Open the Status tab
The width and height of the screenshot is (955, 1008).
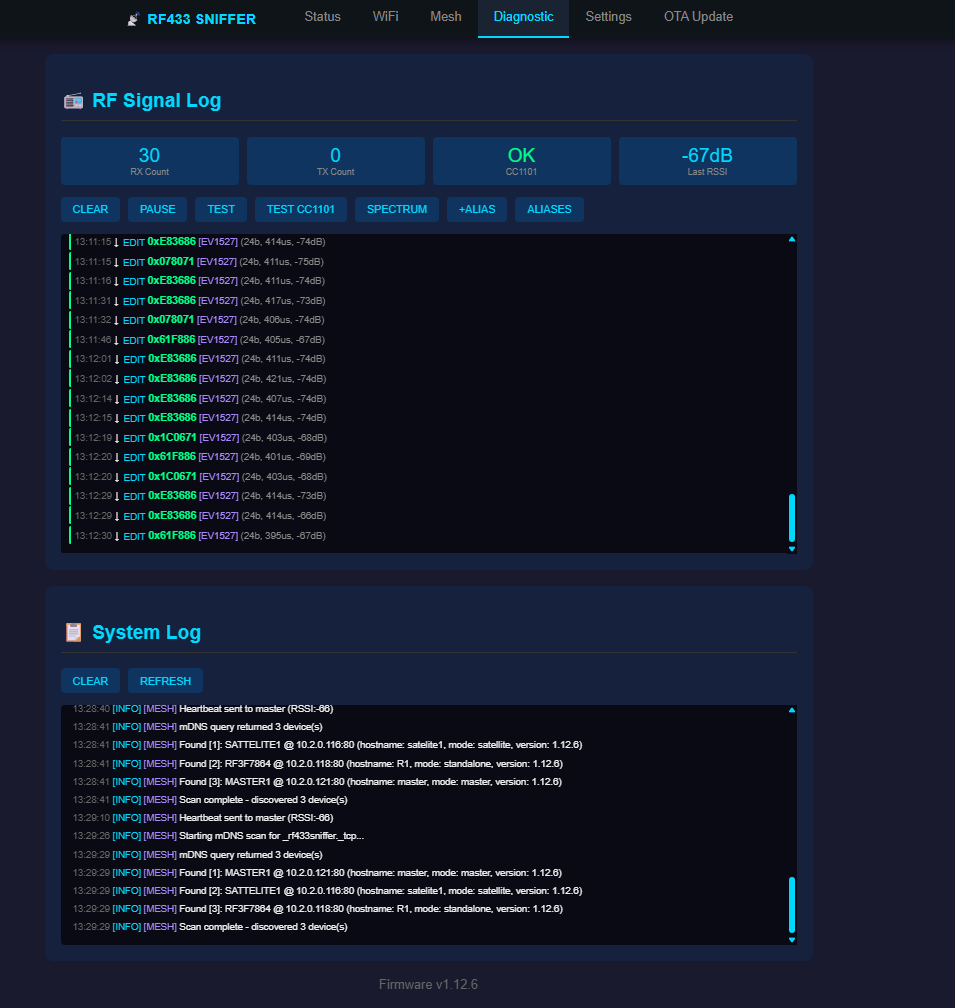[x=322, y=17]
